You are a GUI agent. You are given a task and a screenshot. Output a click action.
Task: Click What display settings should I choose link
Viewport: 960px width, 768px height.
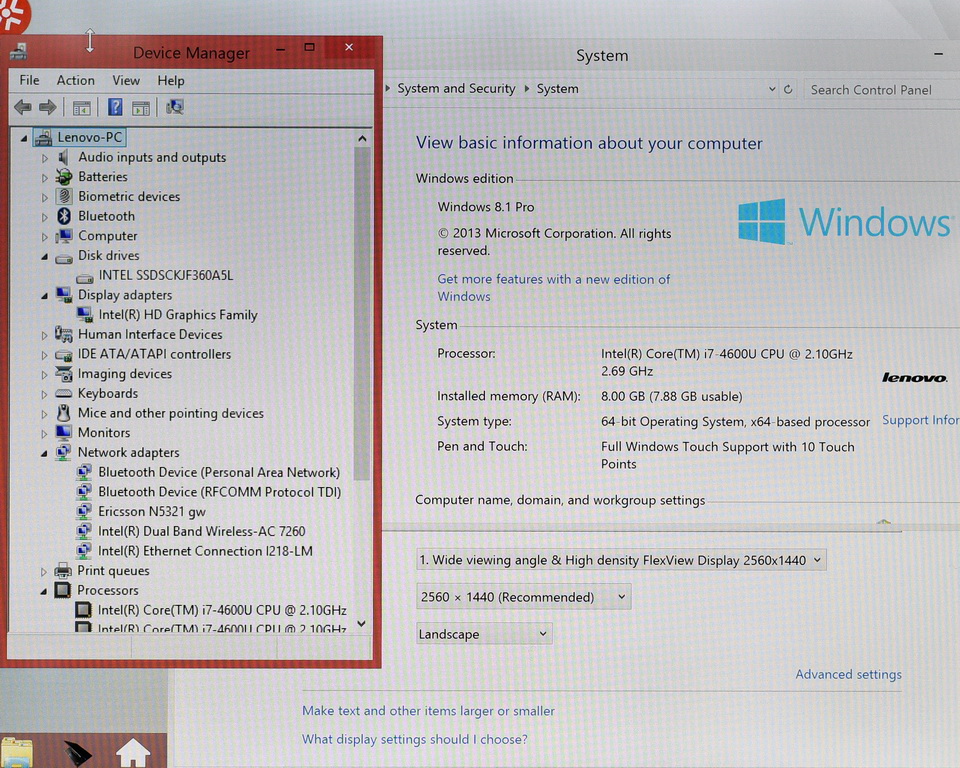(414, 739)
